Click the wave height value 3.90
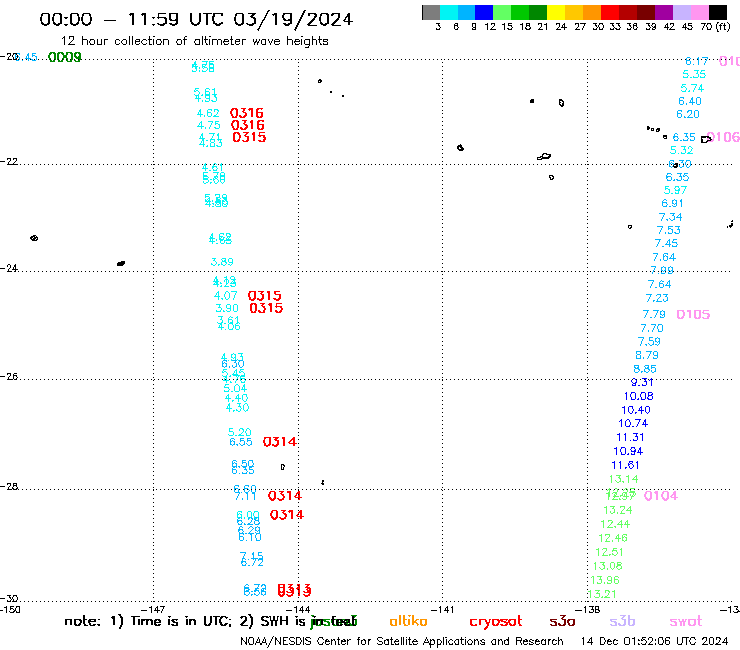The height and width of the screenshot is (650, 740). tap(227, 308)
